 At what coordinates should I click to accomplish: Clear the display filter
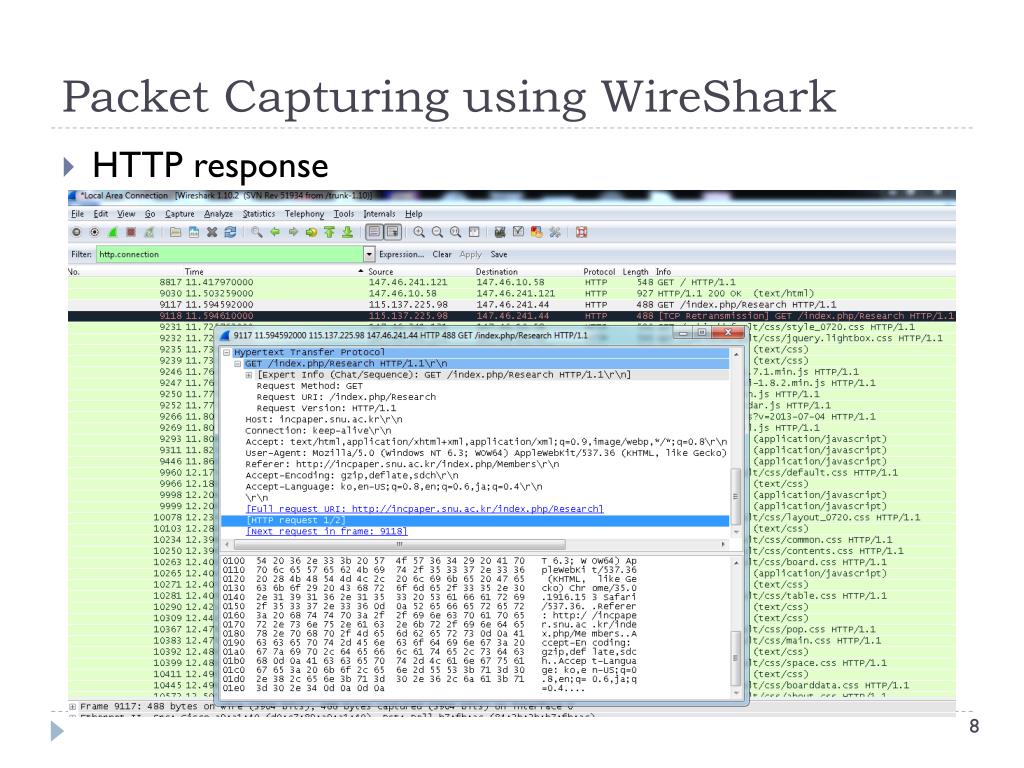coord(441,254)
